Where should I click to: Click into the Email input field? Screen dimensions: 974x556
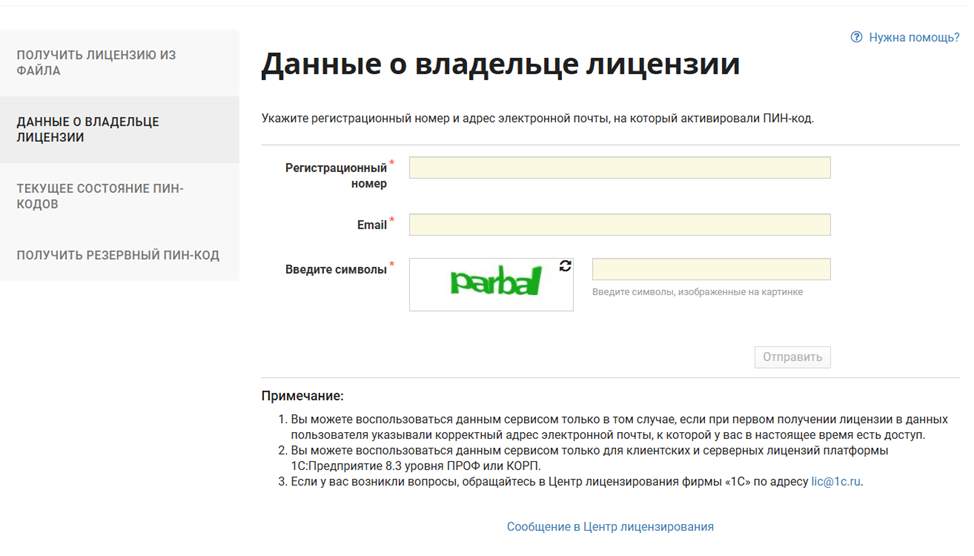619,225
